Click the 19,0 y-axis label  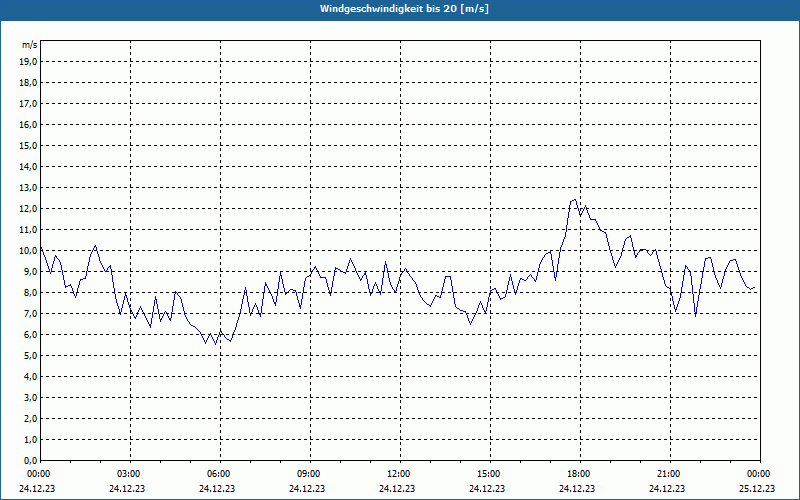(28, 62)
